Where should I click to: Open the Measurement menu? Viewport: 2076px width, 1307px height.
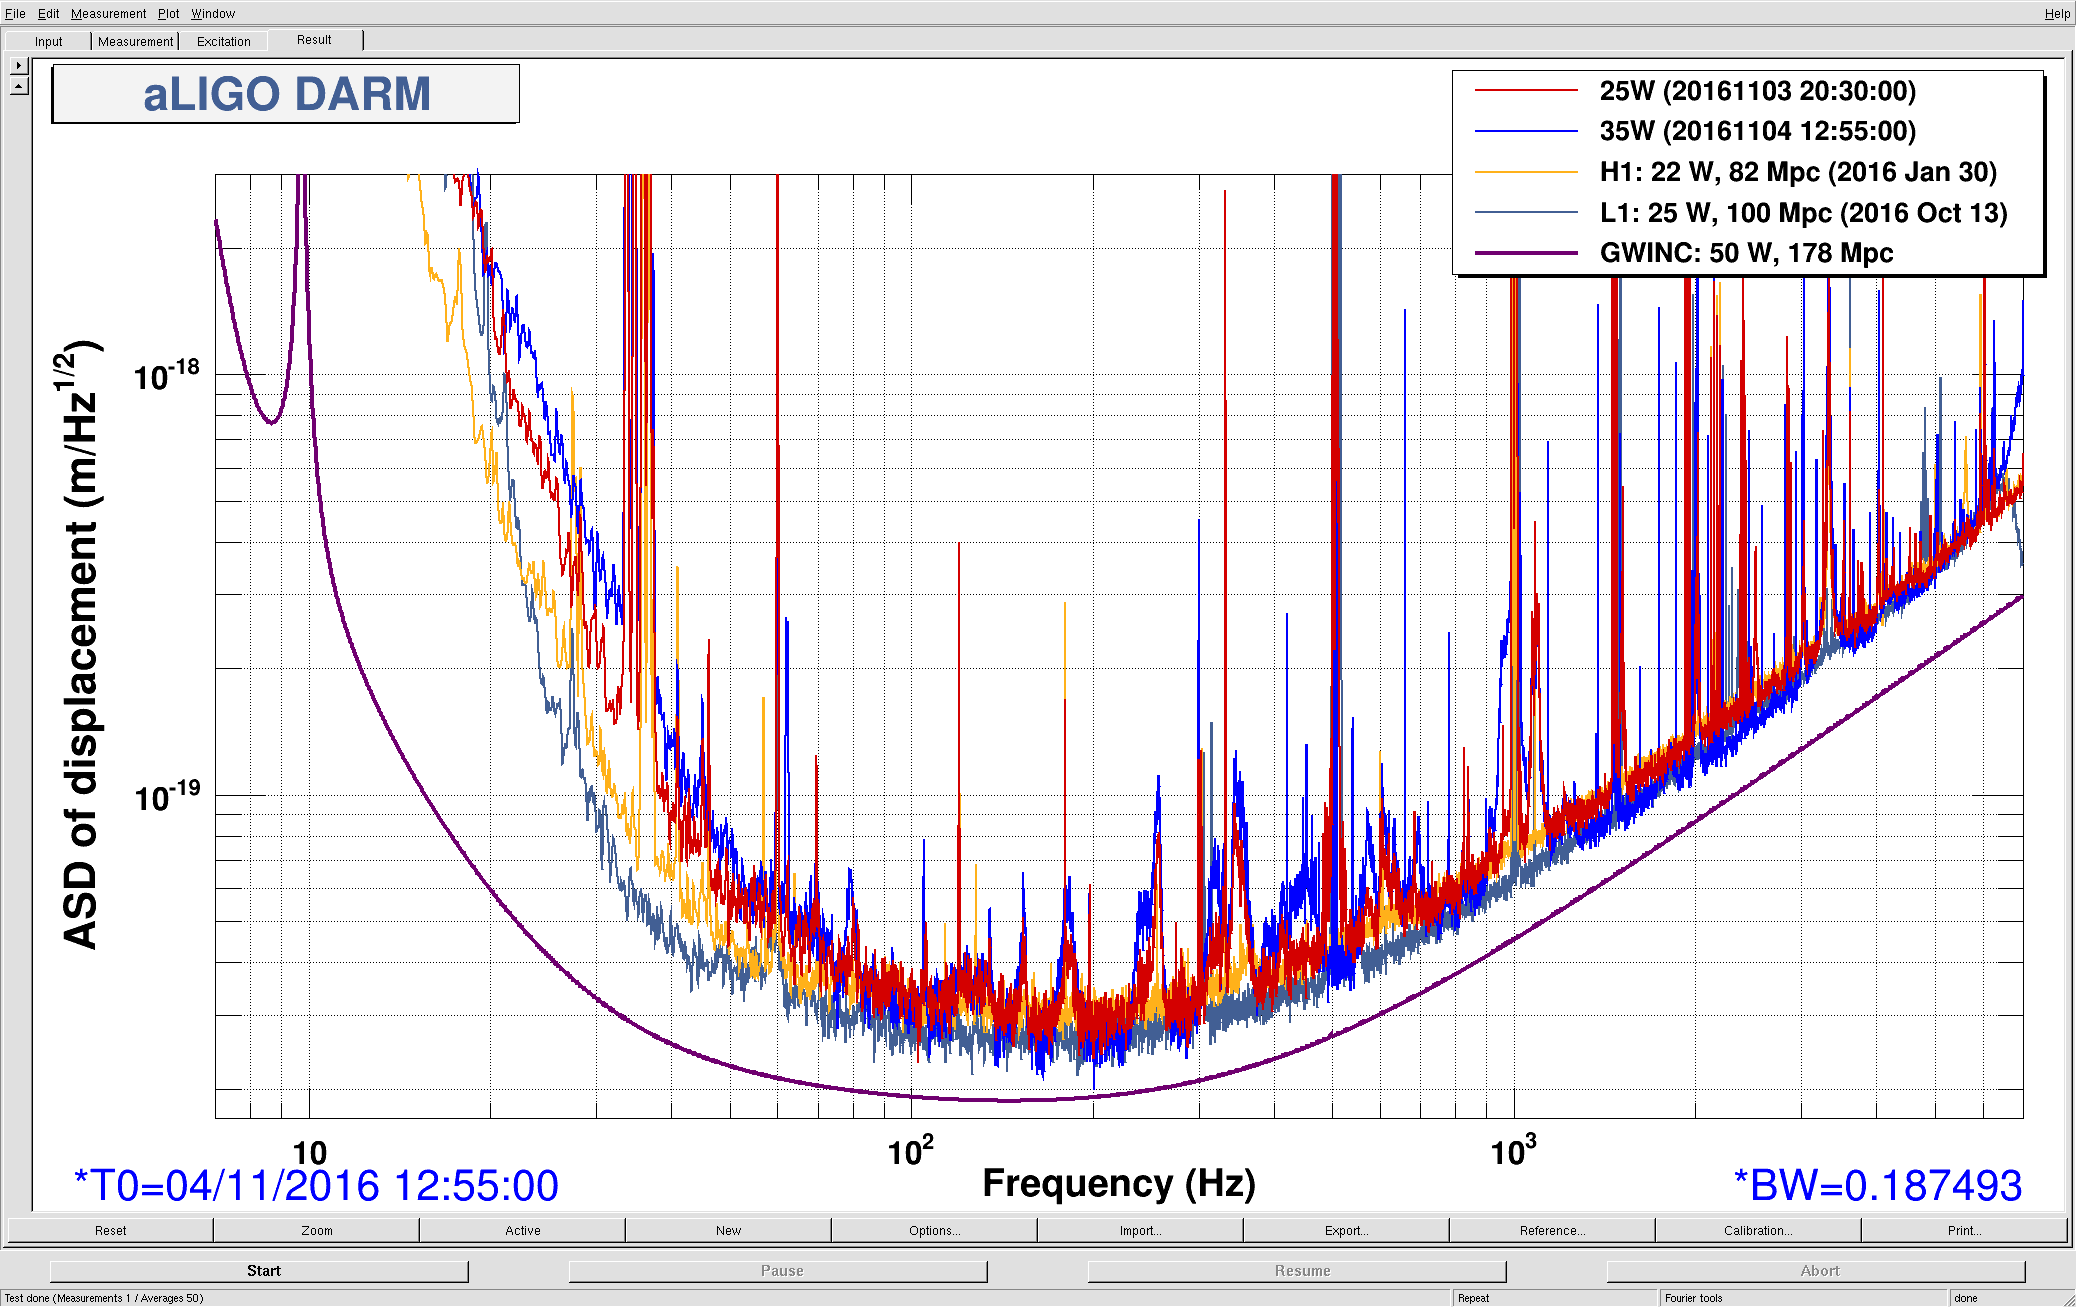coord(108,13)
